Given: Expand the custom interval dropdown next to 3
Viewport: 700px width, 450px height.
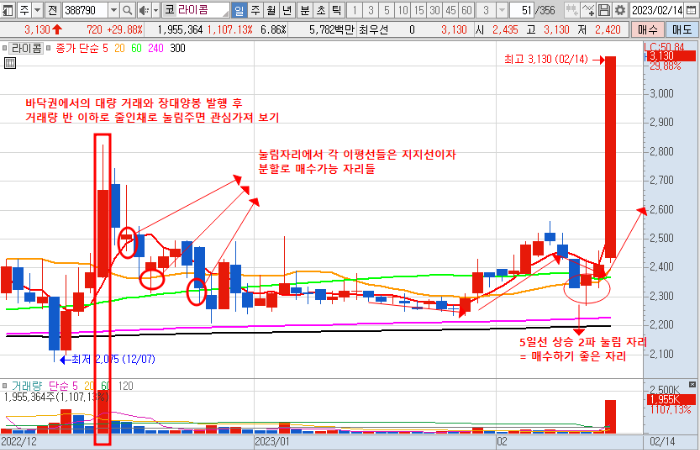Looking at the screenshot, I should [x=502, y=10].
